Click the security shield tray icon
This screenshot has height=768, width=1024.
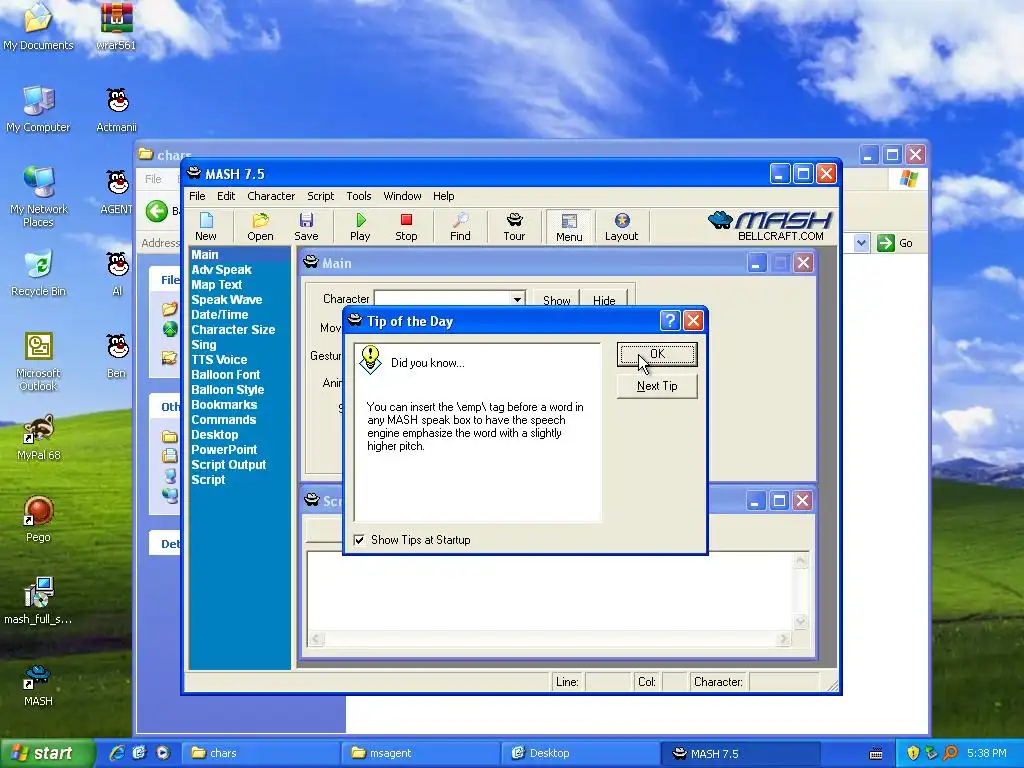click(912, 754)
